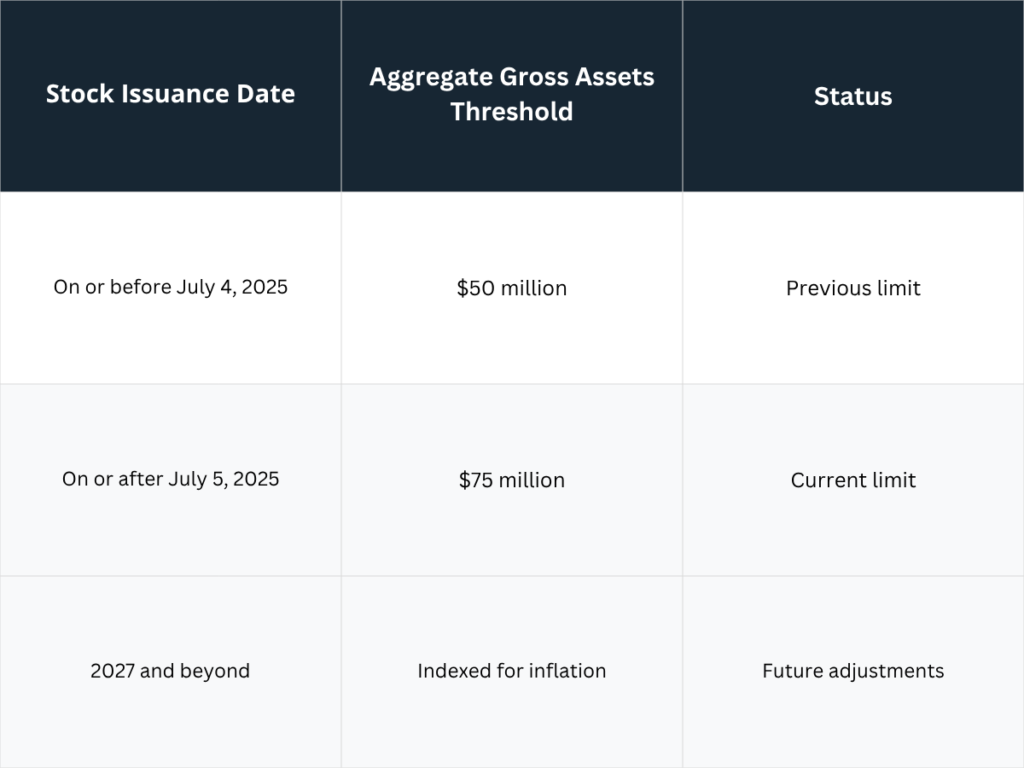Image resolution: width=1024 pixels, height=768 pixels.
Task: Select the "On or before July 4, 2025" cell
Action: click(x=170, y=288)
